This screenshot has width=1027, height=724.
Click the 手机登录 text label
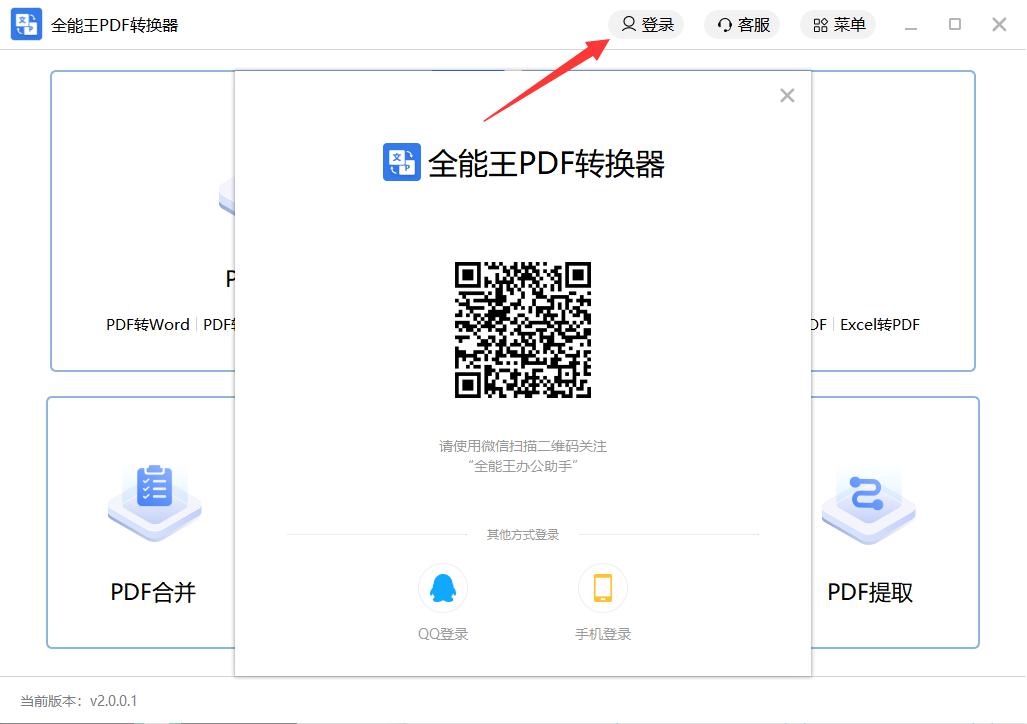[602, 634]
